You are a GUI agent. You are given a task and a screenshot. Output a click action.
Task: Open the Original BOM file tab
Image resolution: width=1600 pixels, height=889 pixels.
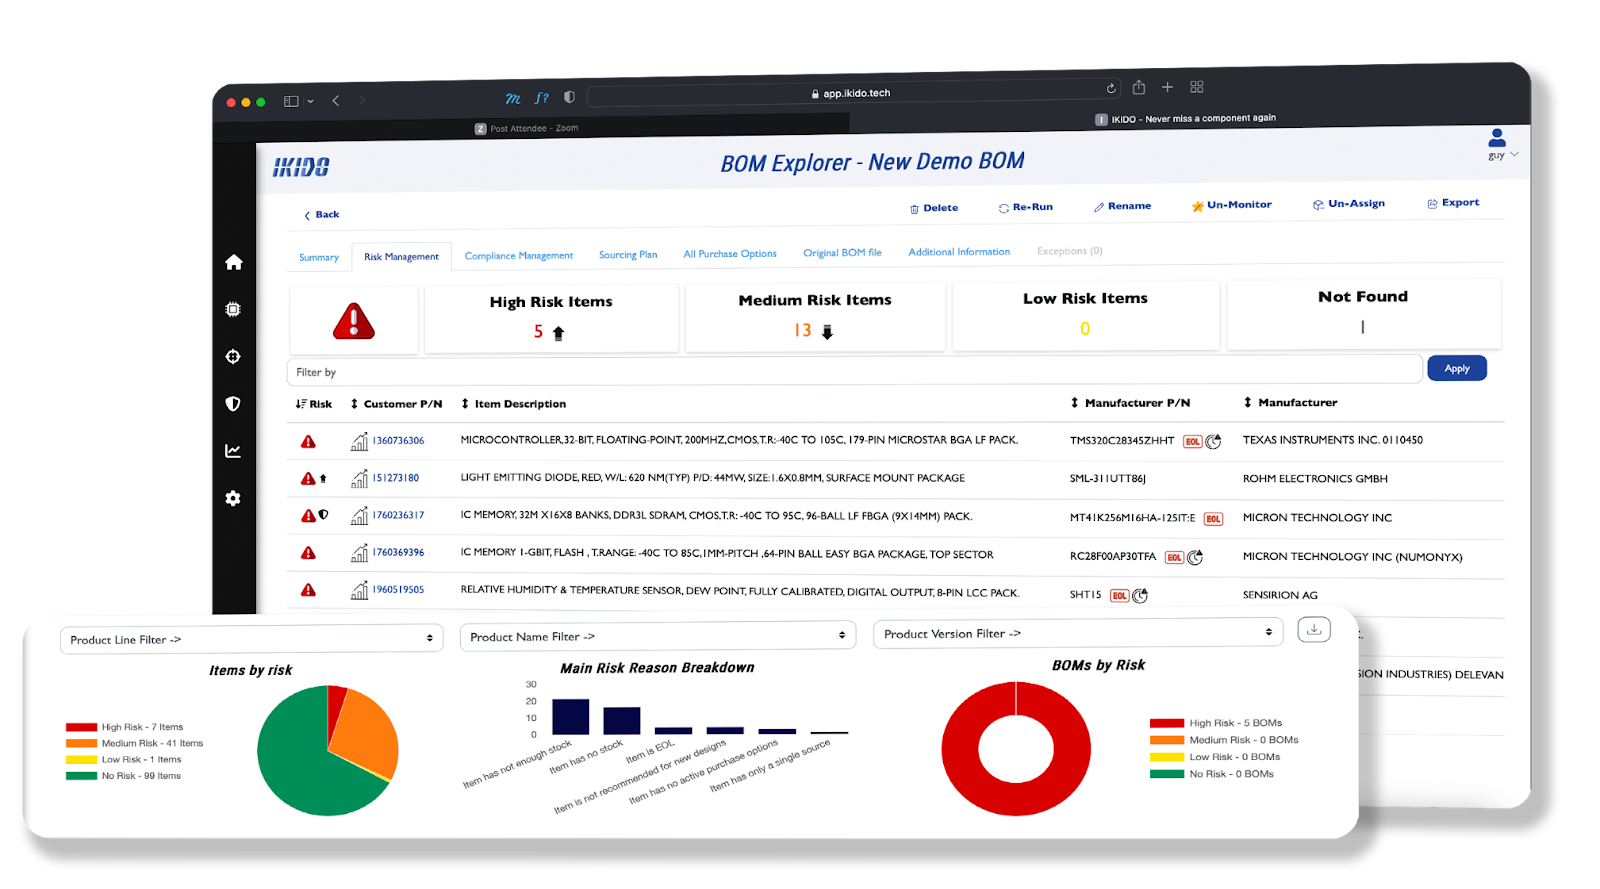842,252
